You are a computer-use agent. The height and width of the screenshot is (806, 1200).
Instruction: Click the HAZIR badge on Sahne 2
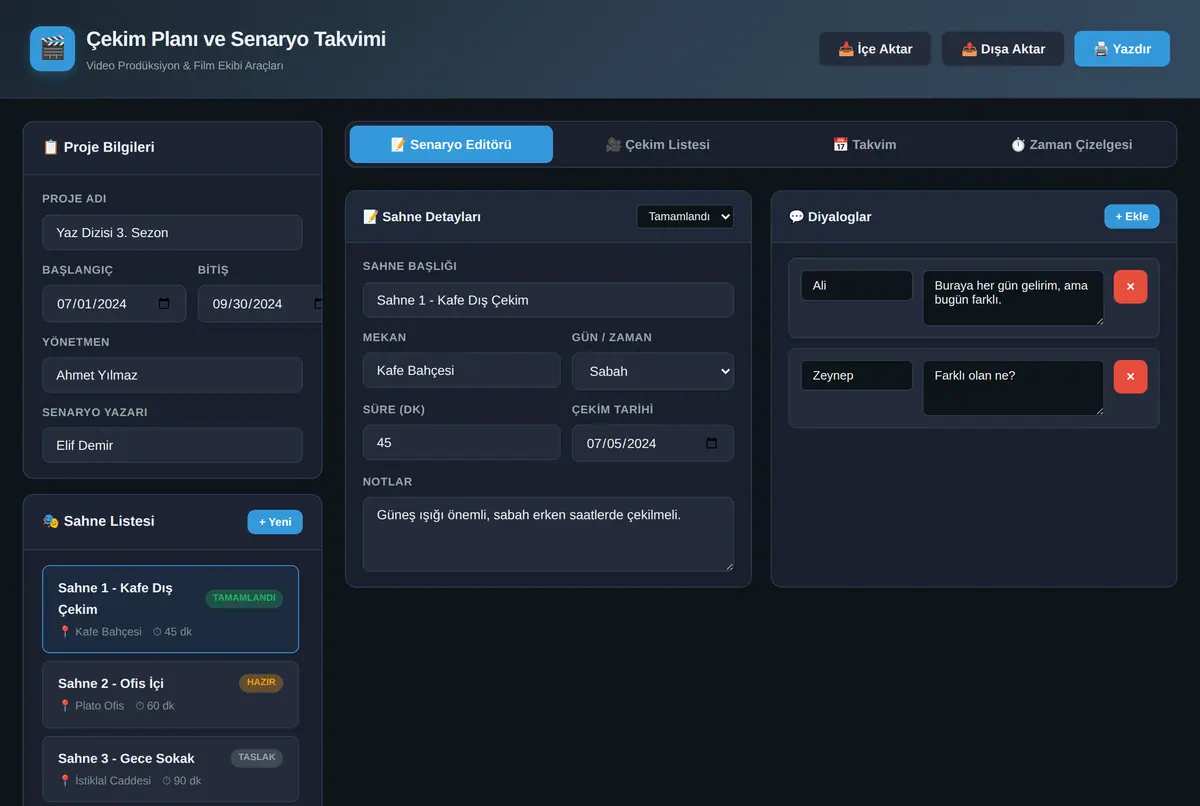point(261,683)
